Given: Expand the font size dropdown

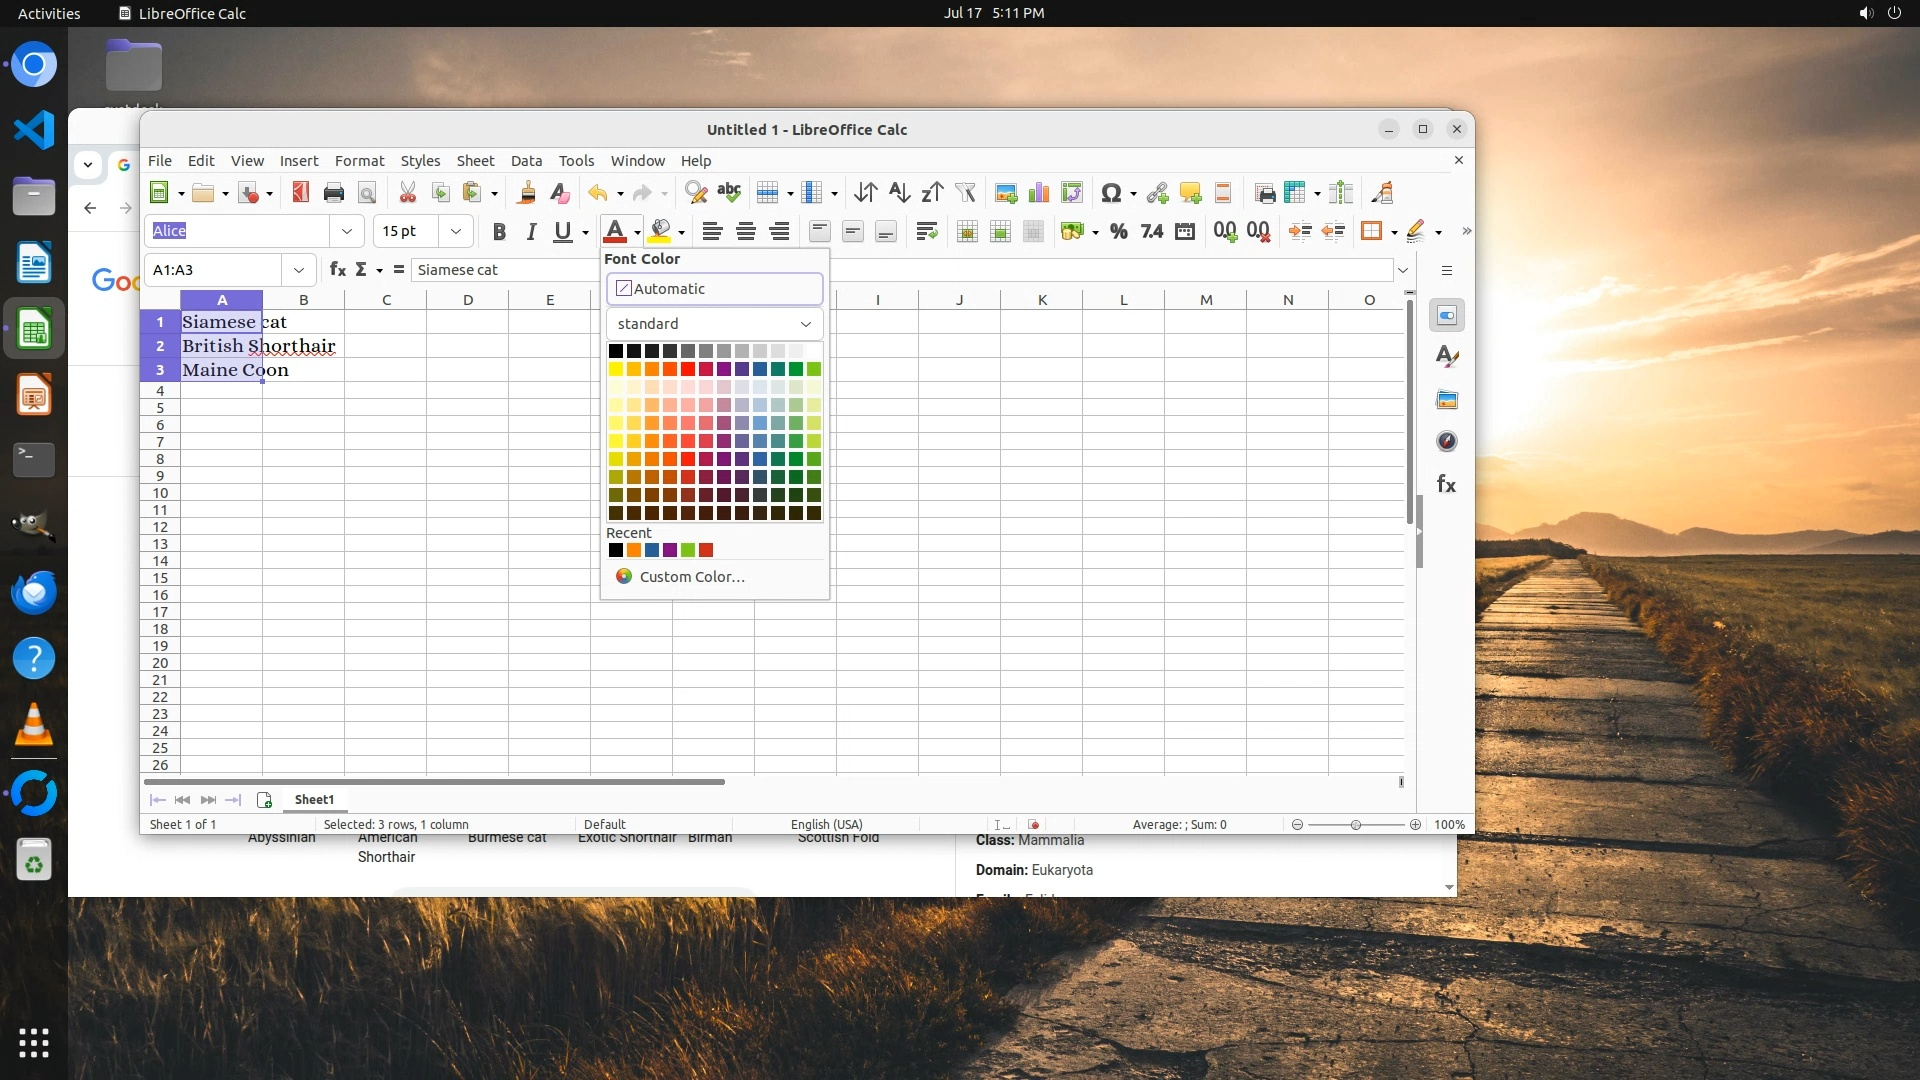Looking at the screenshot, I should pos(456,231).
